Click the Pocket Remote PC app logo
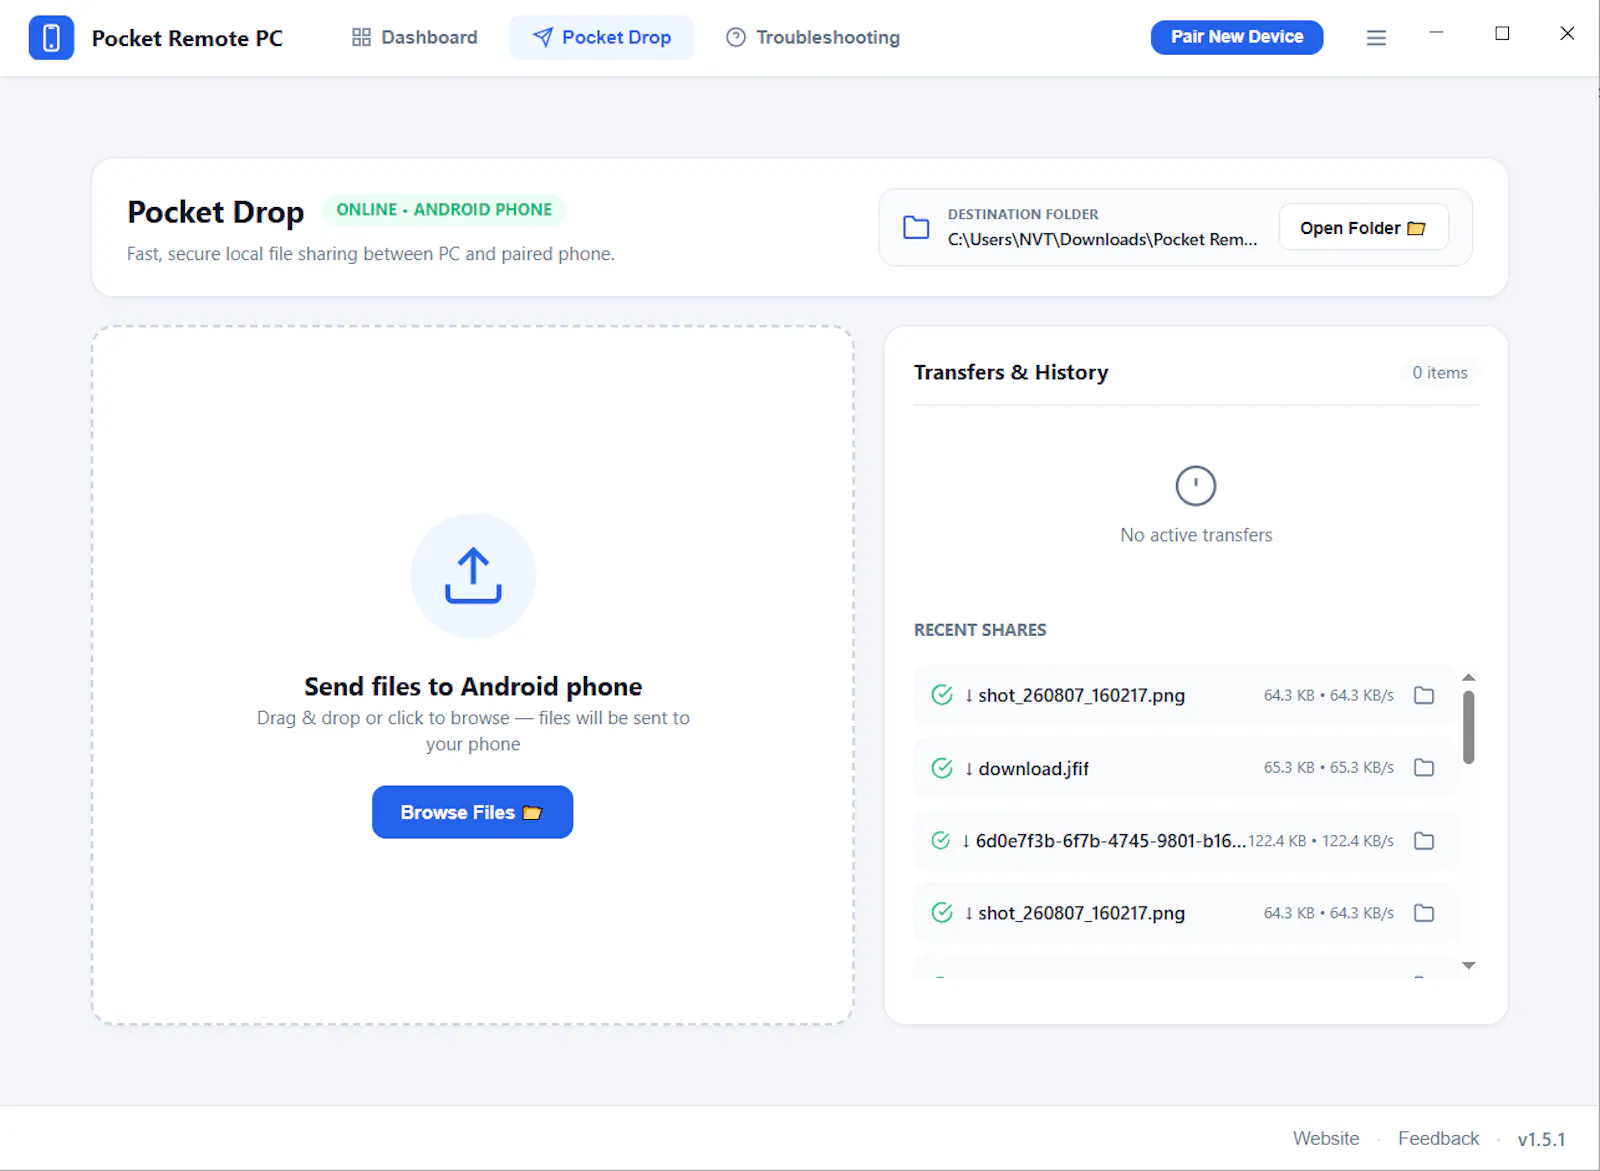The width and height of the screenshot is (1600, 1171). point(51,38)
